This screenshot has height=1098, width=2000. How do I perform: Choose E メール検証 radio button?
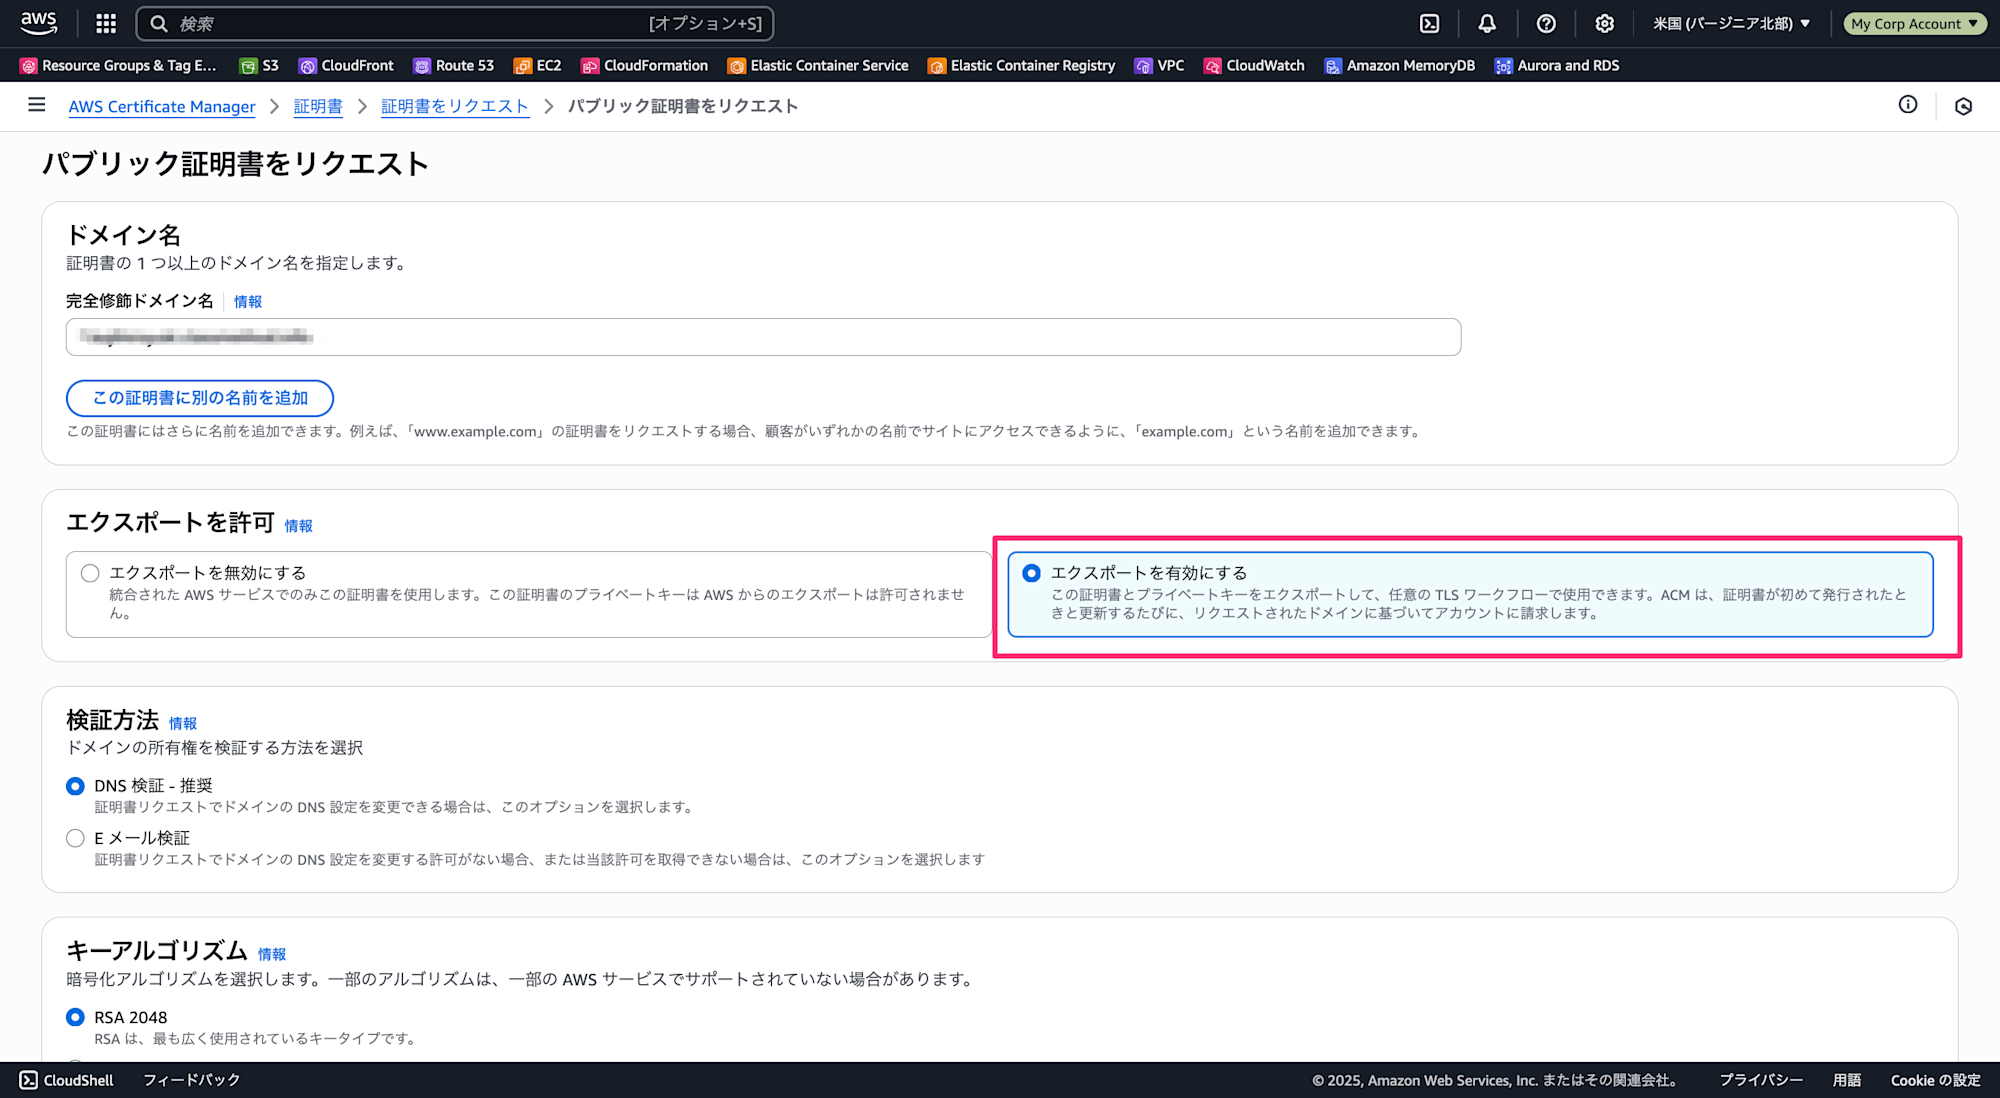pyautogui.click(x=75, y=838)
